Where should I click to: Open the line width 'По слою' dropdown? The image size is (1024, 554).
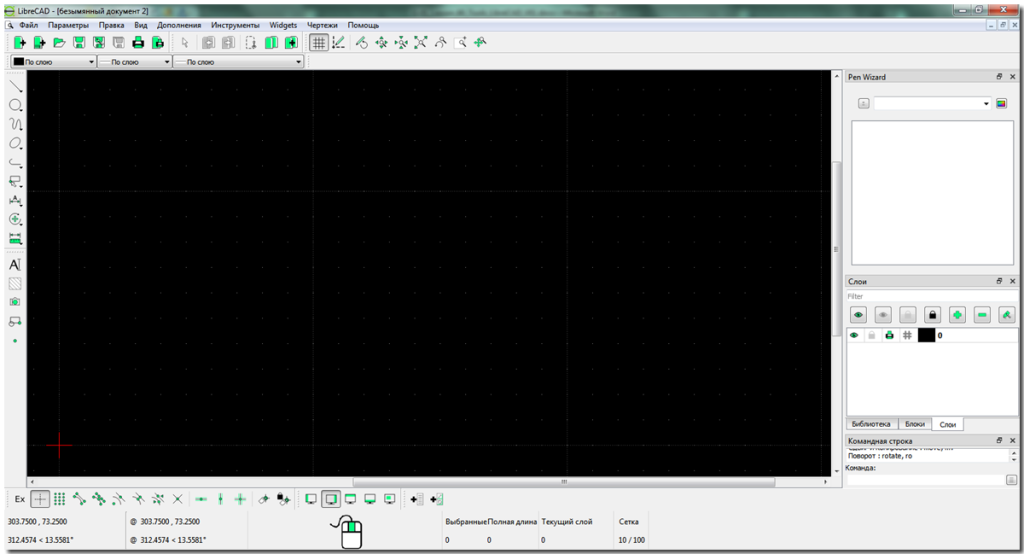point(133,62)
